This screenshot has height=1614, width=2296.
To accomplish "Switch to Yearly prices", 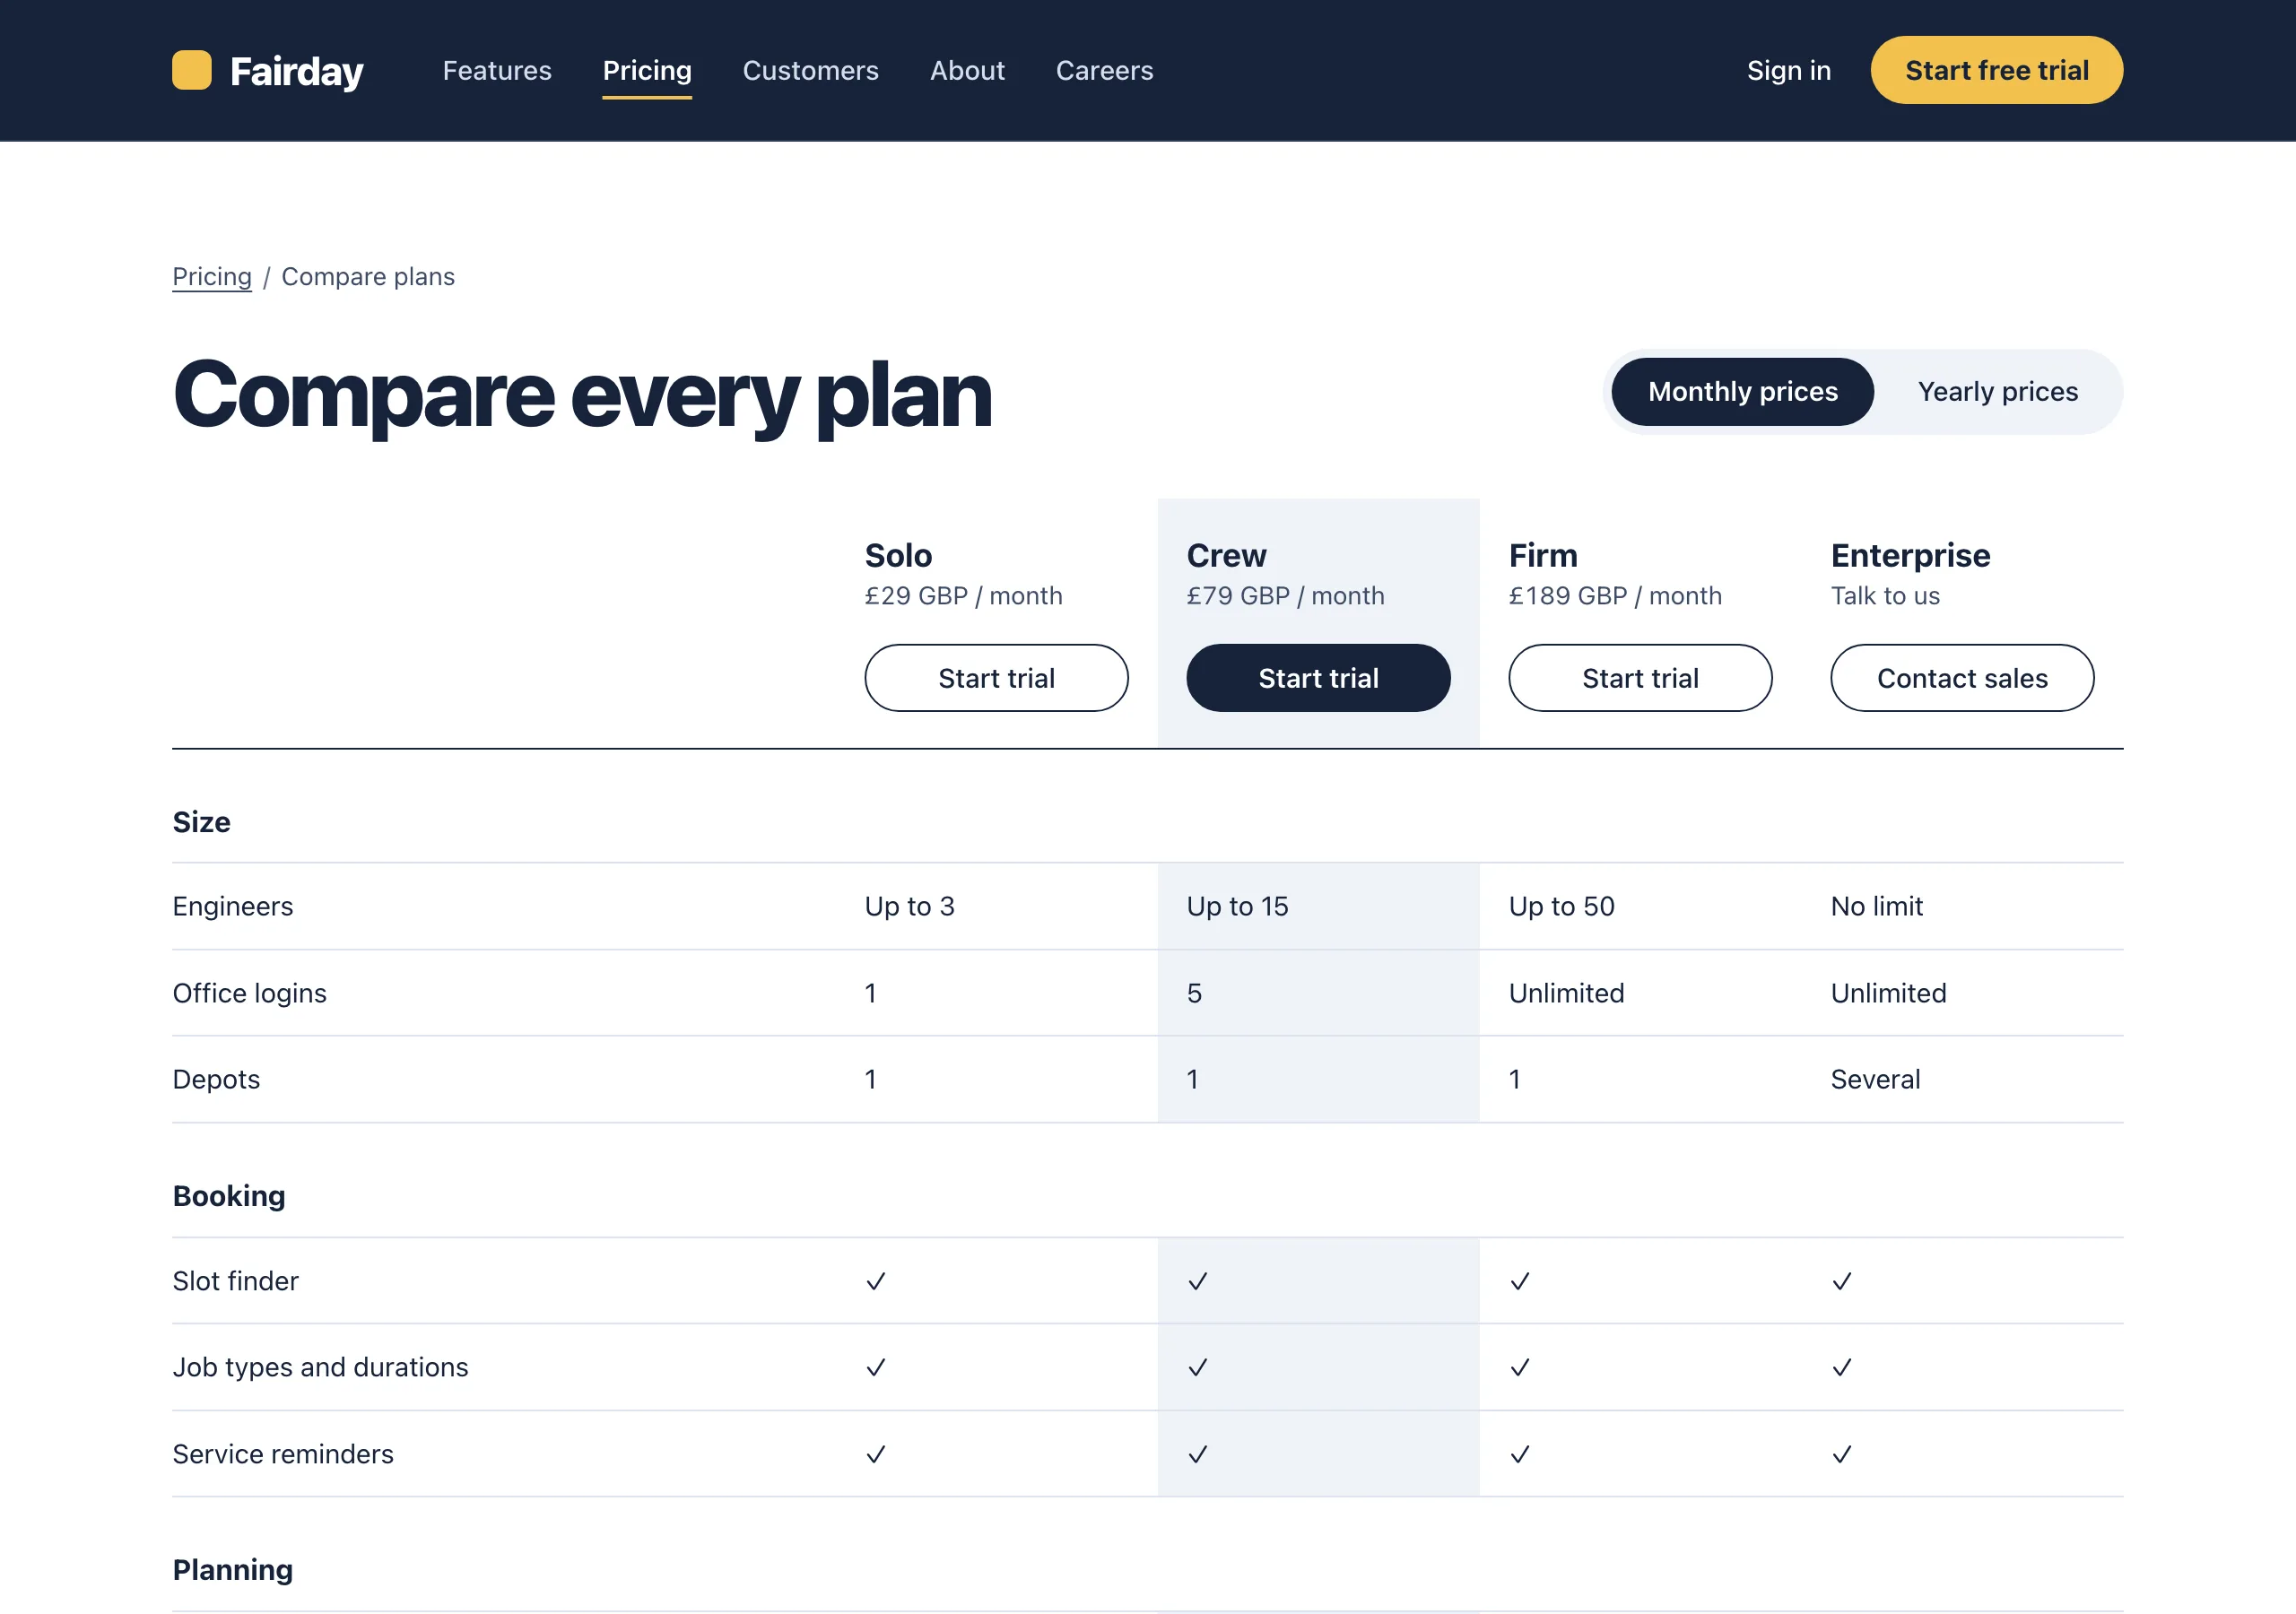I will click(x=1997, y=392).
